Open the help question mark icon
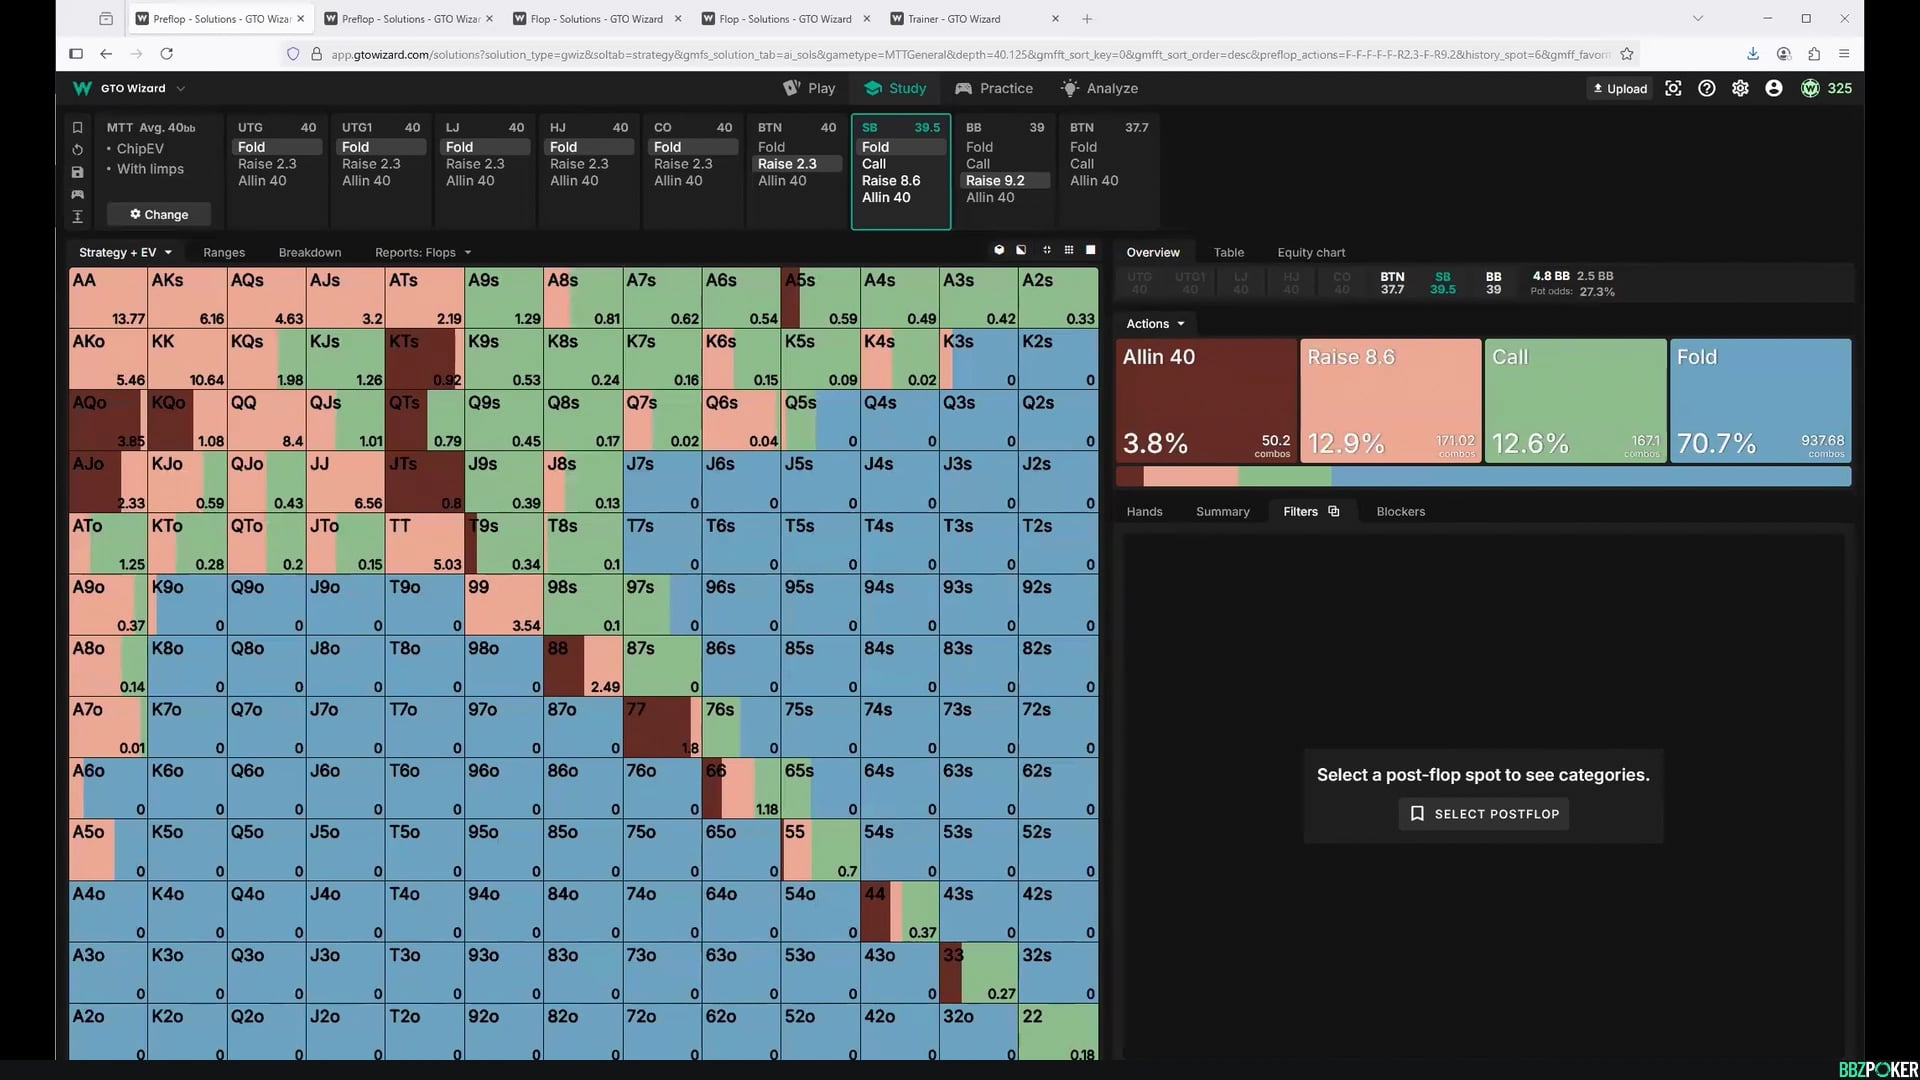The height and width of the screenshot is (1080, 1920). pos(1707,88)
